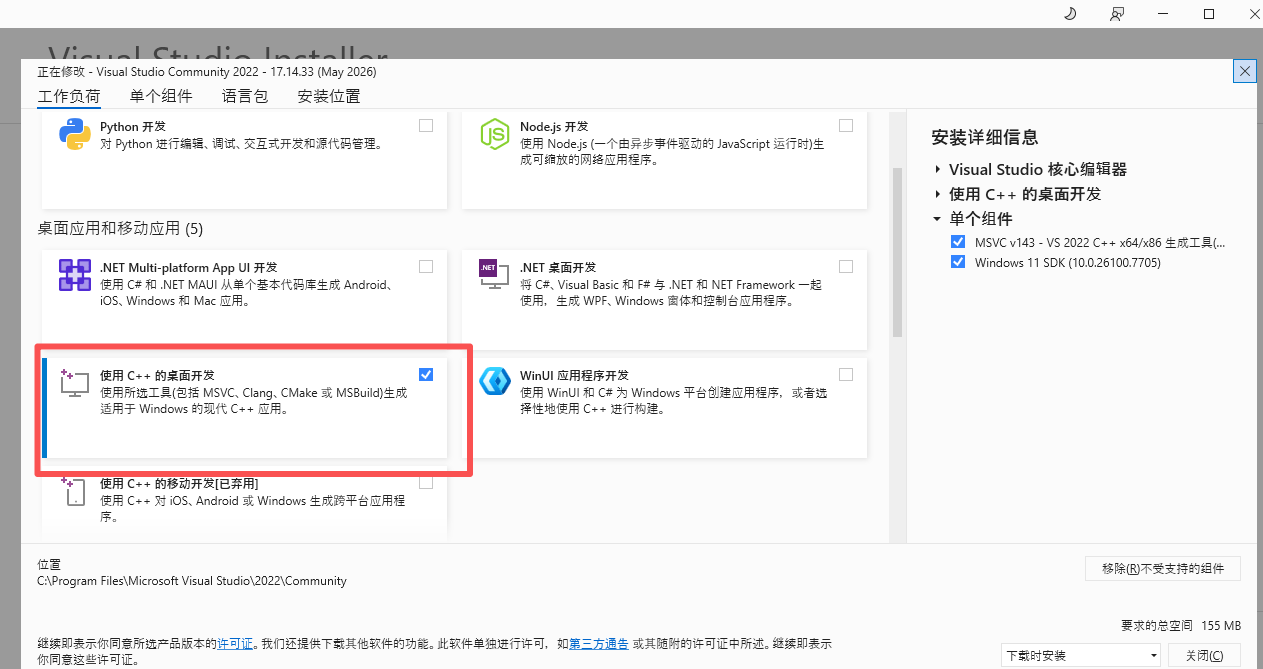Click the workloads list vertical scrollbar

point(897,252)
